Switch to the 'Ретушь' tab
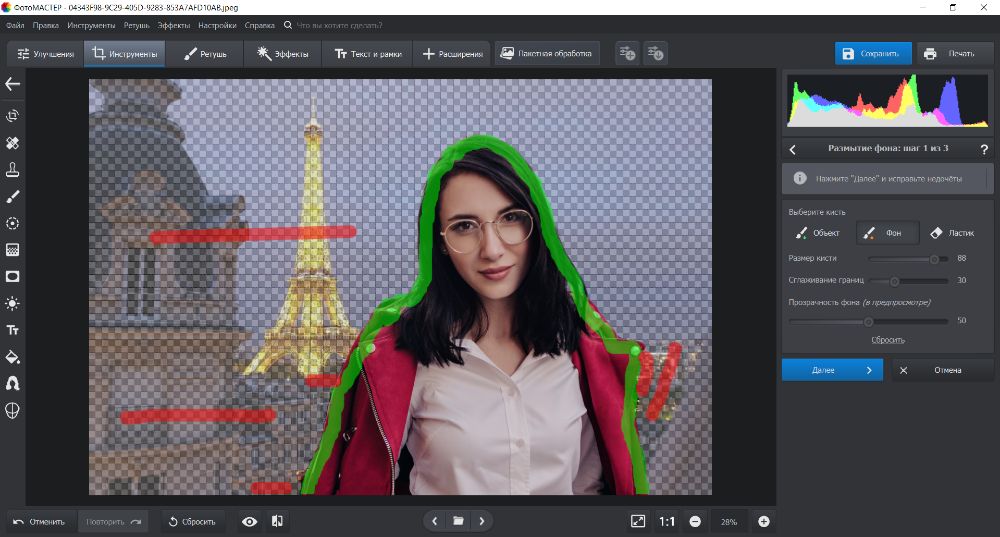The width and height of the screenshot is (1000, 537). pos(205,53)
